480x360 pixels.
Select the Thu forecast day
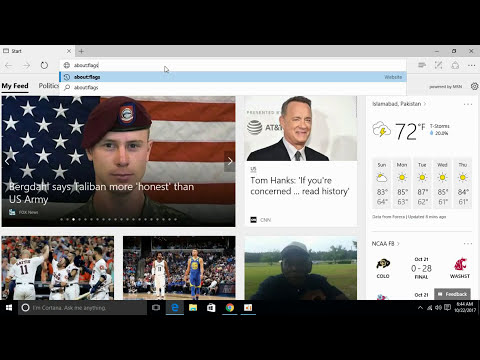463,183
